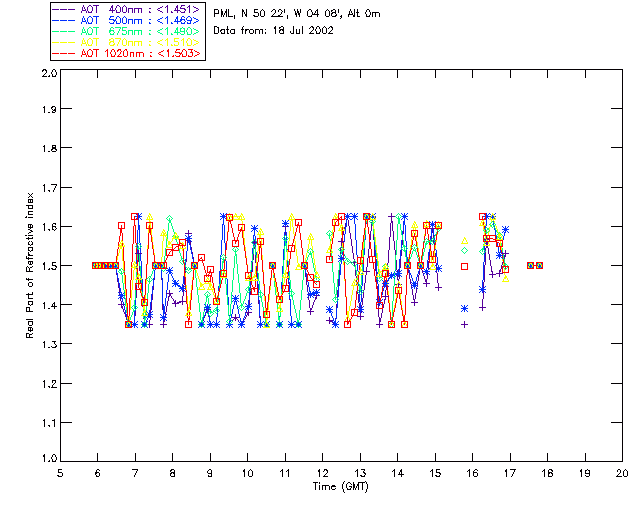Click the isolated blue asterisk marker near 15.8 hours

pos(464,309)
